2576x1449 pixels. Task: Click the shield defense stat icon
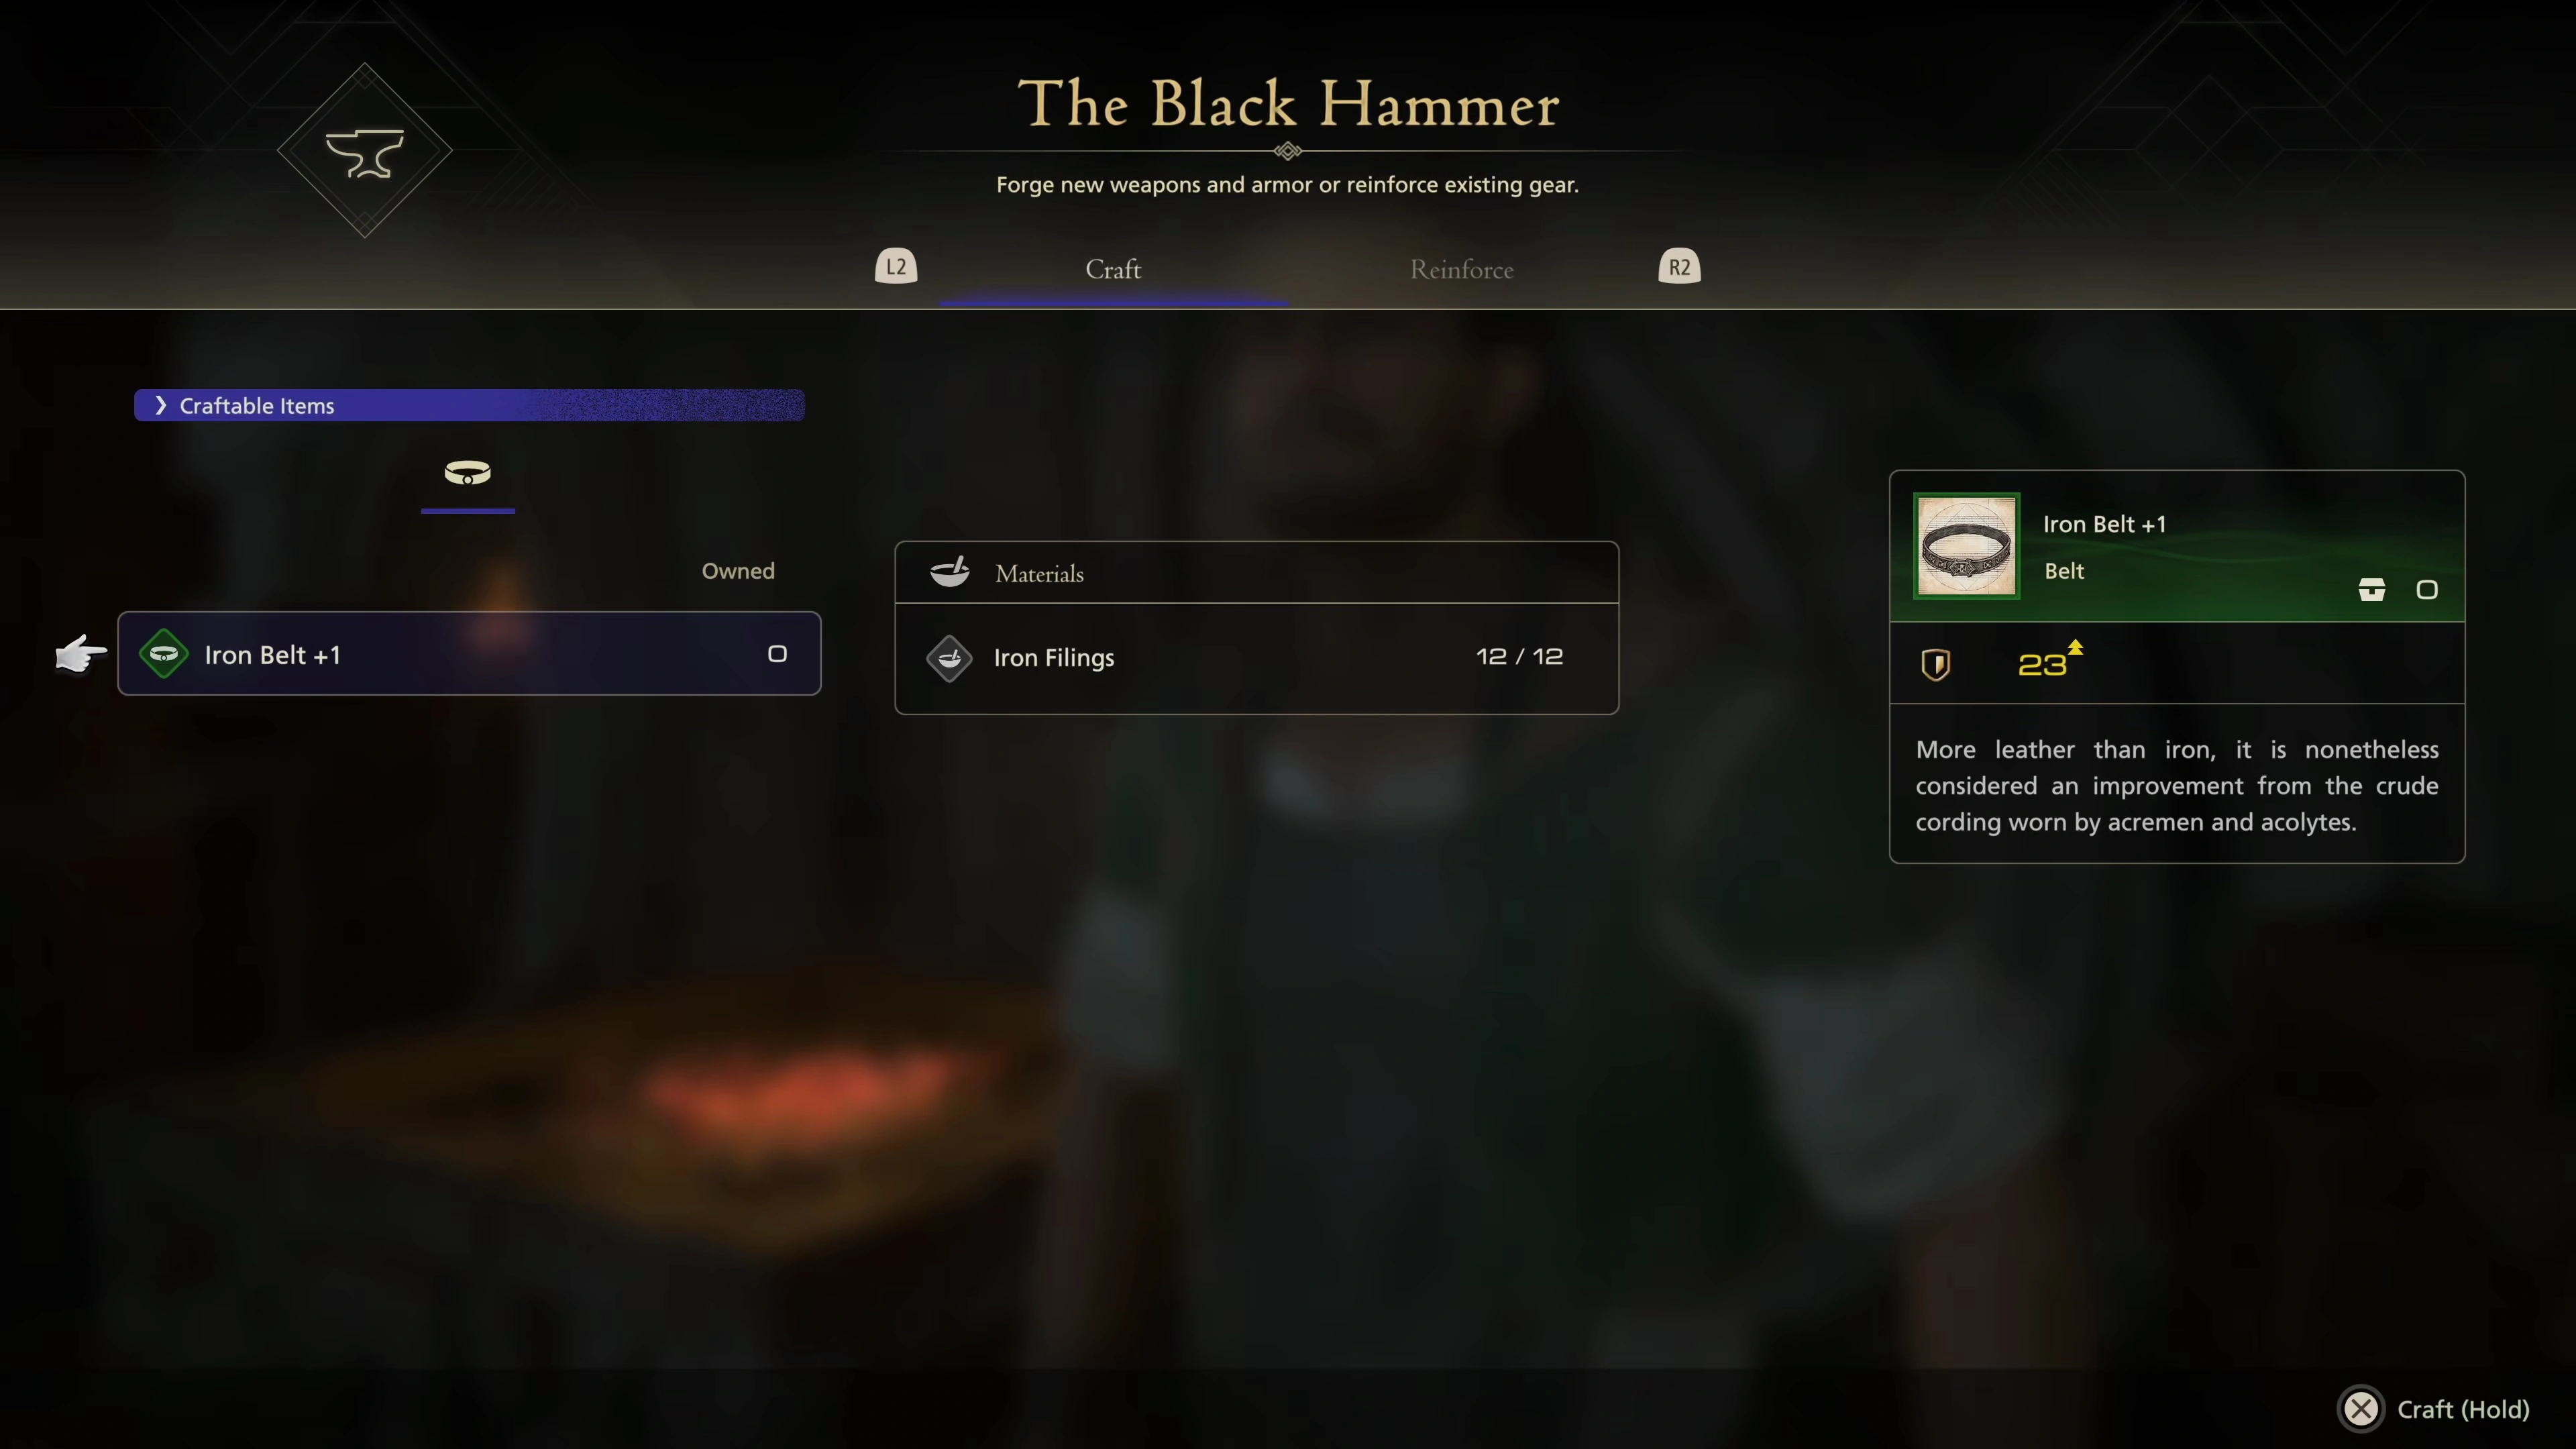click(1936, 664)
